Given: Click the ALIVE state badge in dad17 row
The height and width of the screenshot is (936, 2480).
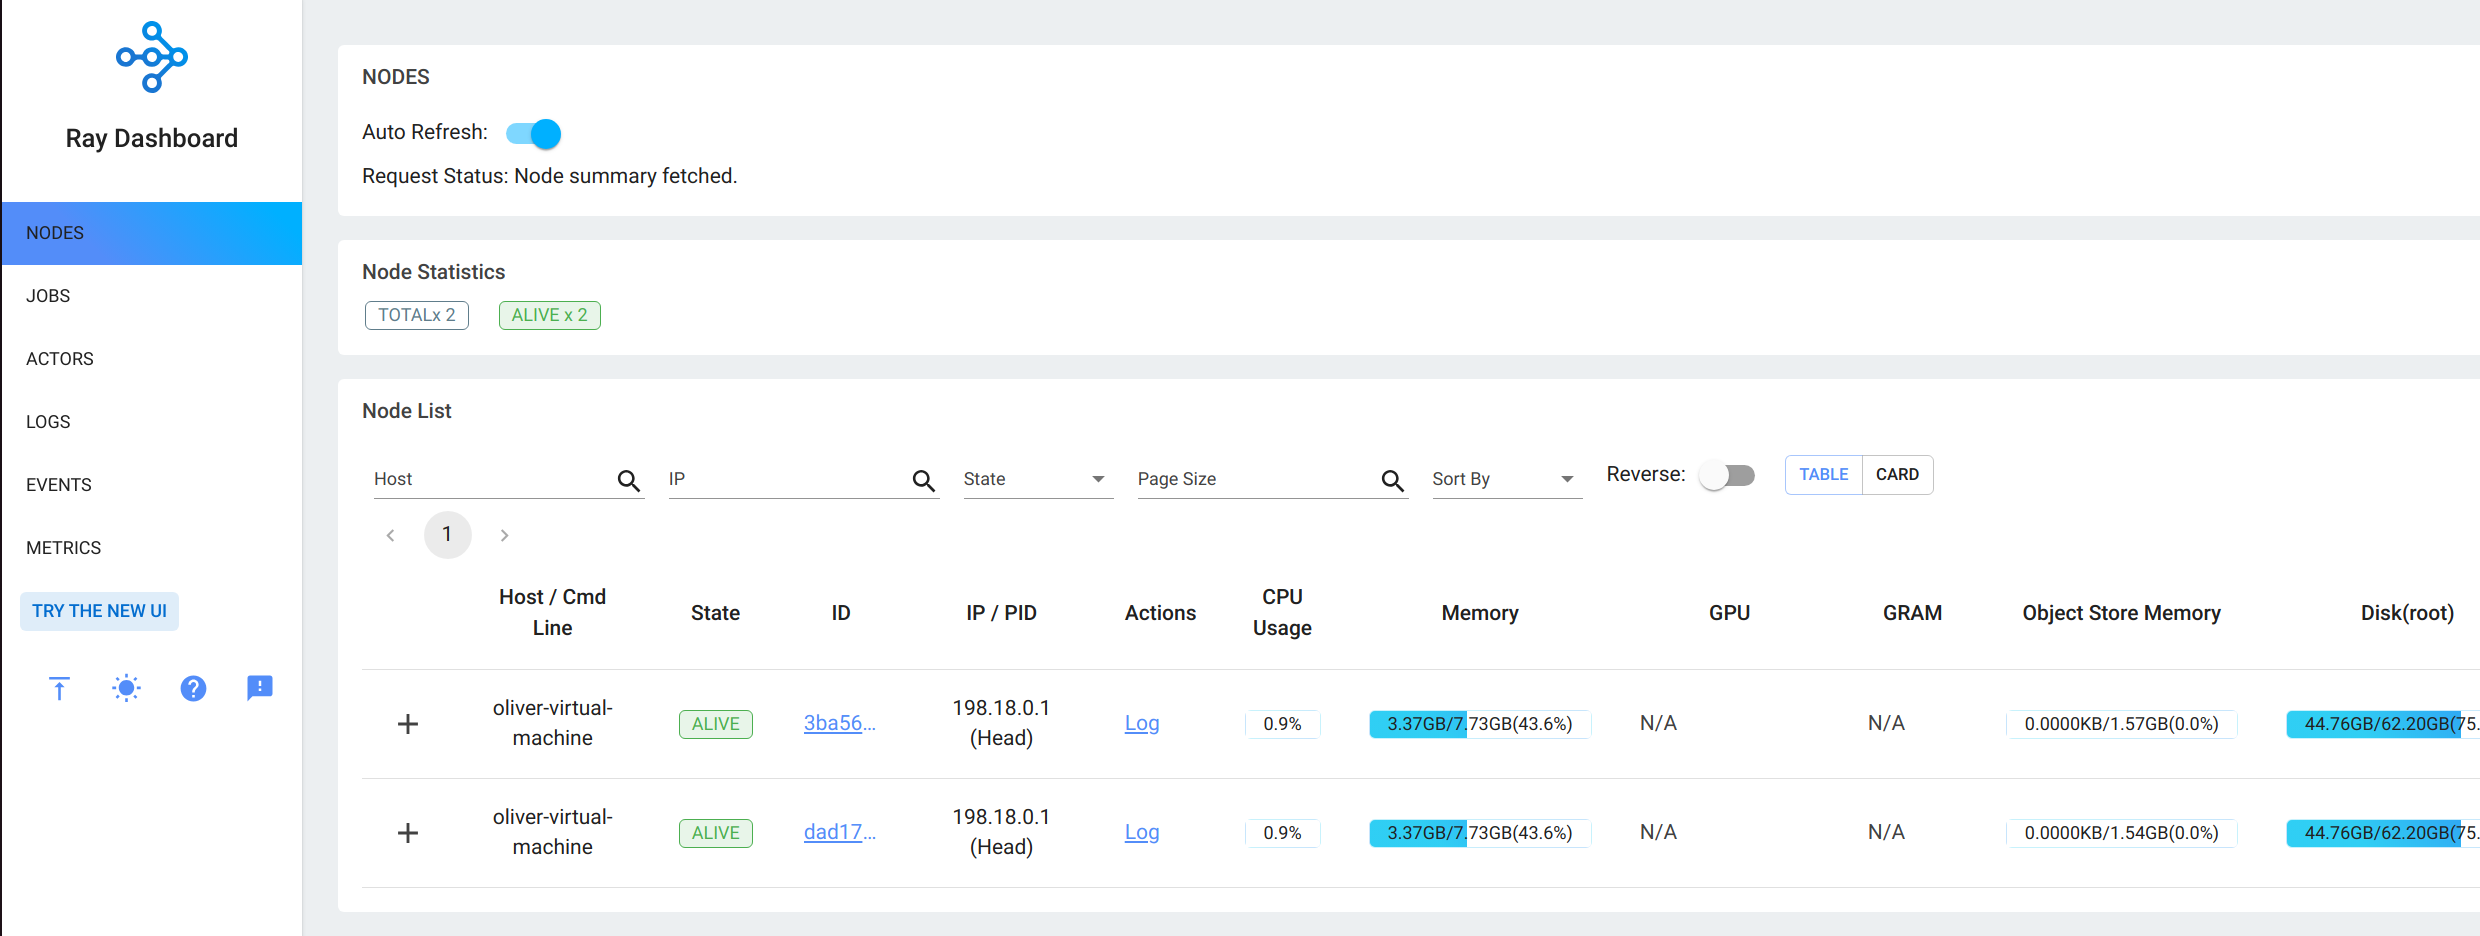Looking at the screenshot, I should [716, 833].
